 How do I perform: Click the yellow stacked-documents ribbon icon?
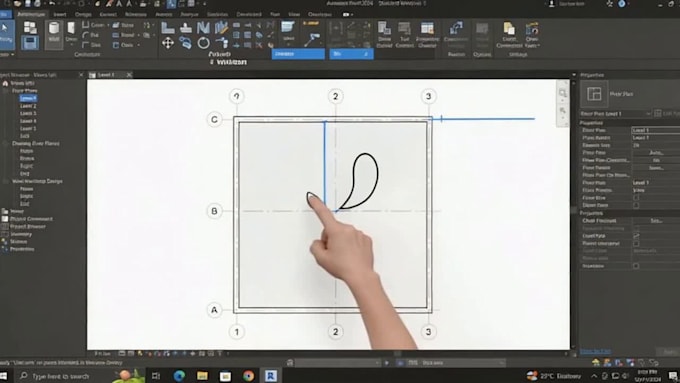pos(509,29)
